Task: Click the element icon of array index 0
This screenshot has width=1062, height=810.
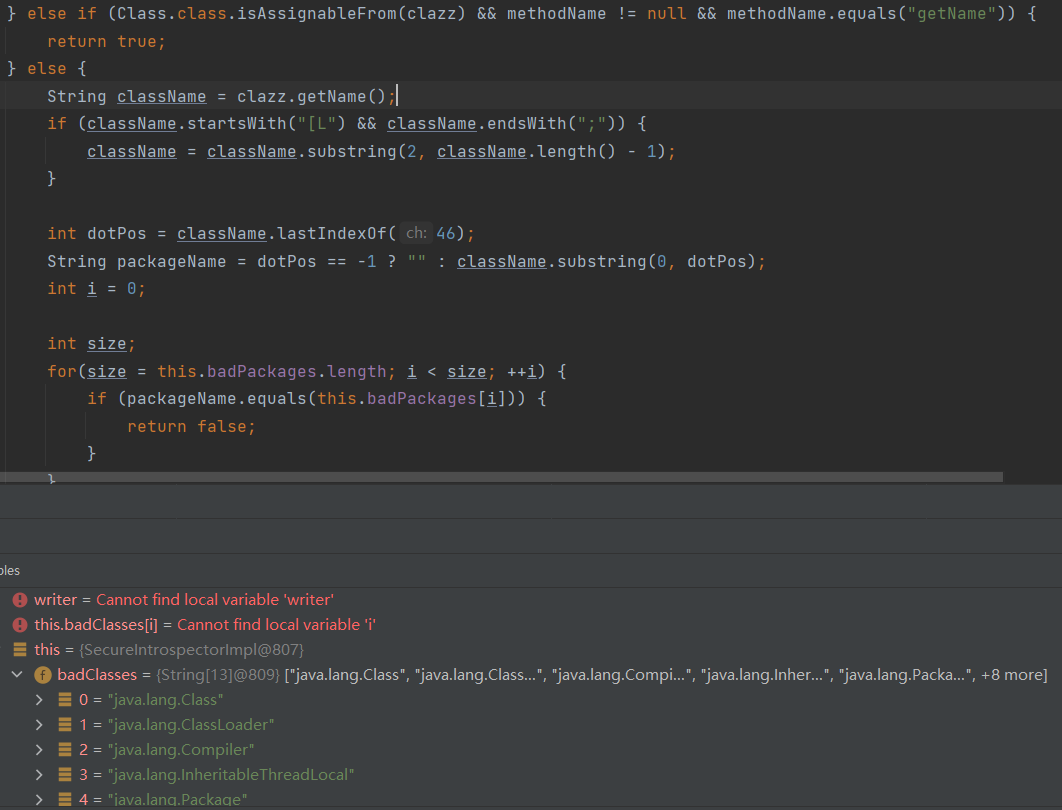Action: click(x=65, y=700)
